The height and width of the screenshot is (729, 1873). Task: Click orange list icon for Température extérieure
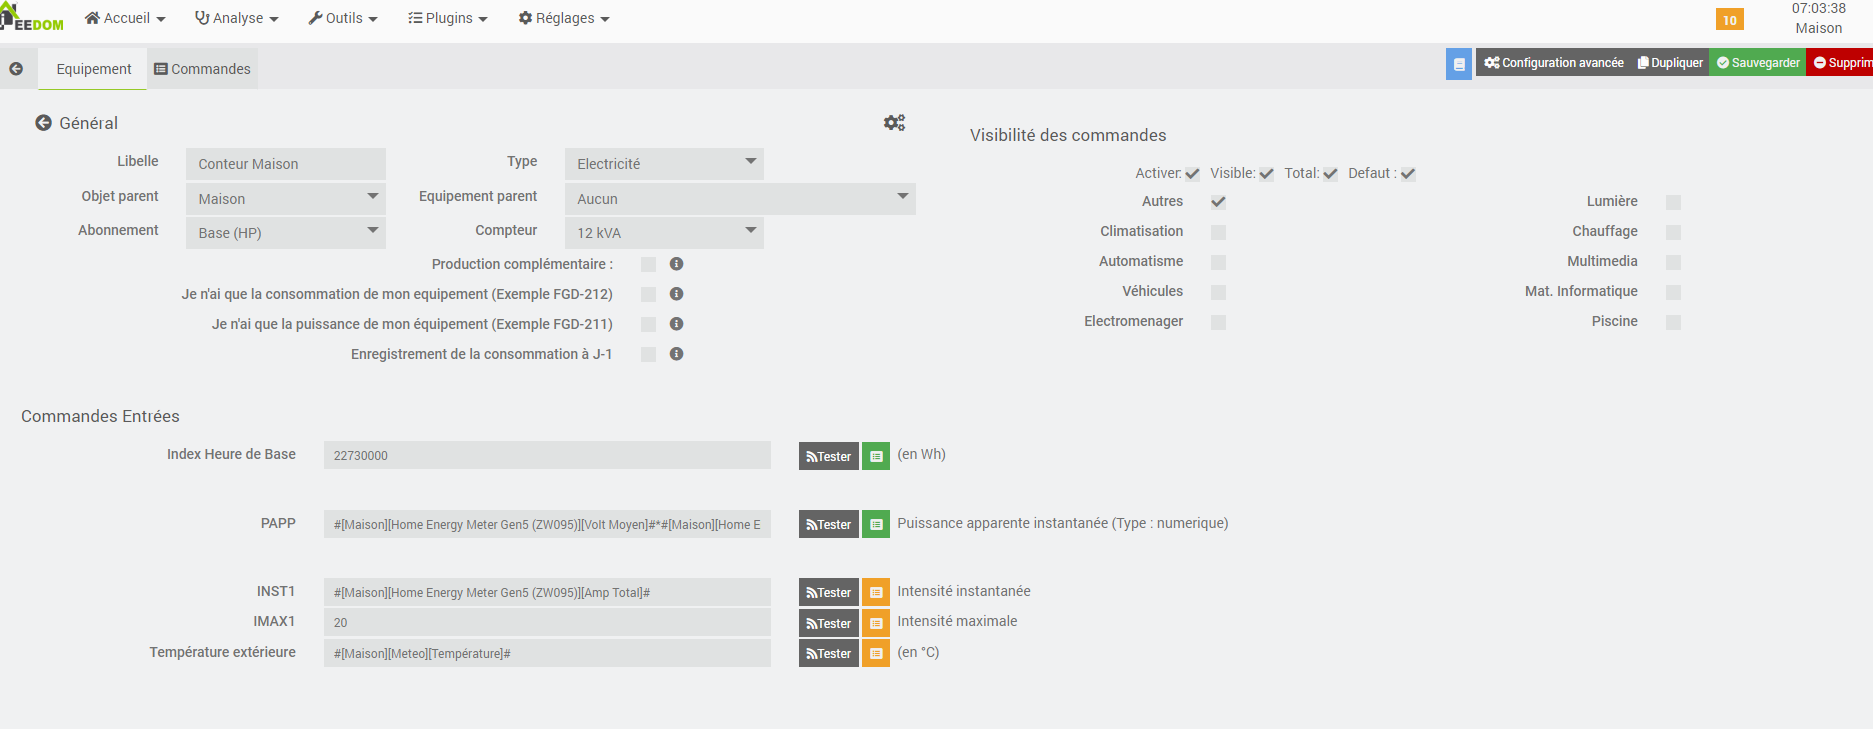point(876,654)
